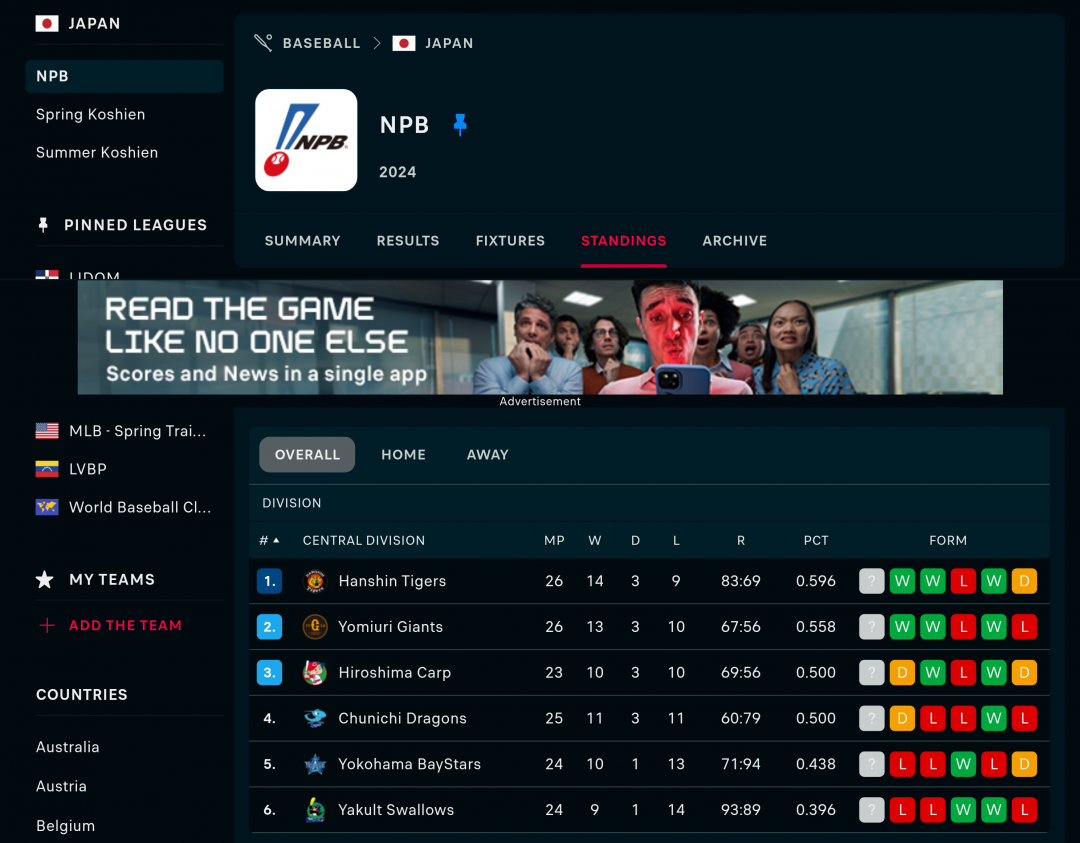Open Belgium in countries list
Viewport: 1080px width, 843px height.
pyautogui.click(x=65, y=825)
